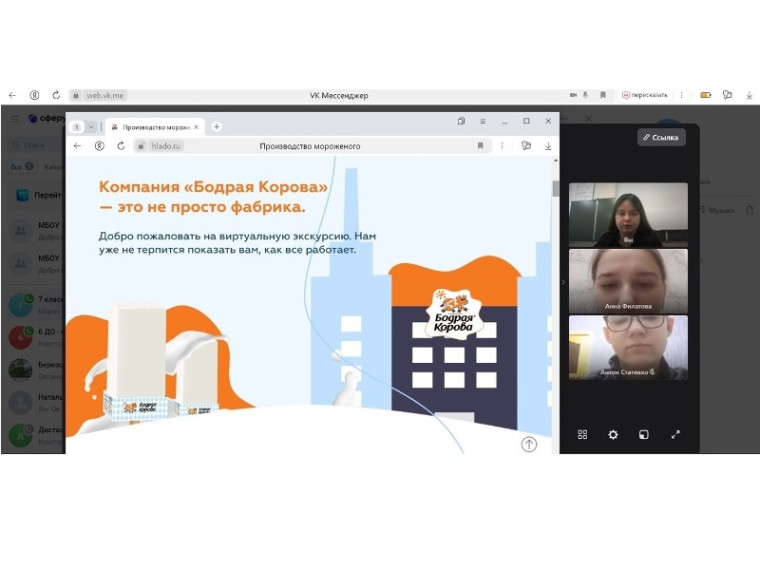The height and width of the screenshot is (570, 760).
Task: Click the camera icon in the outer address bar
Action: point(573,95)
